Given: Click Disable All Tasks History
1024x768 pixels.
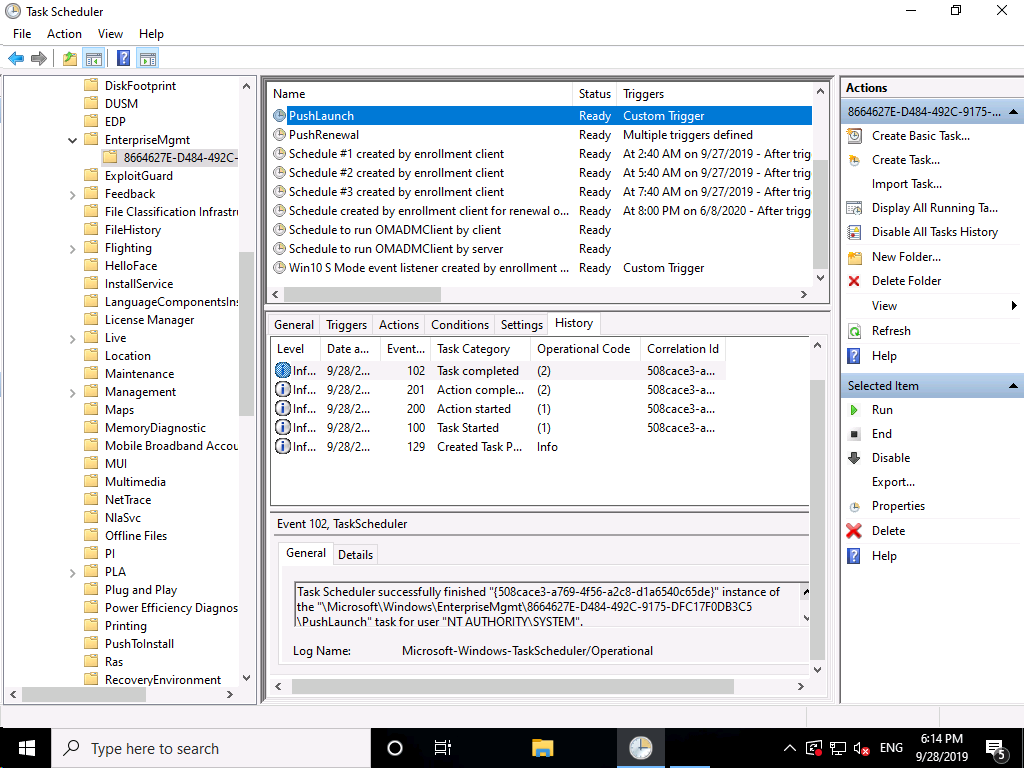Looking at the screenshot, I should click(934, 232).
